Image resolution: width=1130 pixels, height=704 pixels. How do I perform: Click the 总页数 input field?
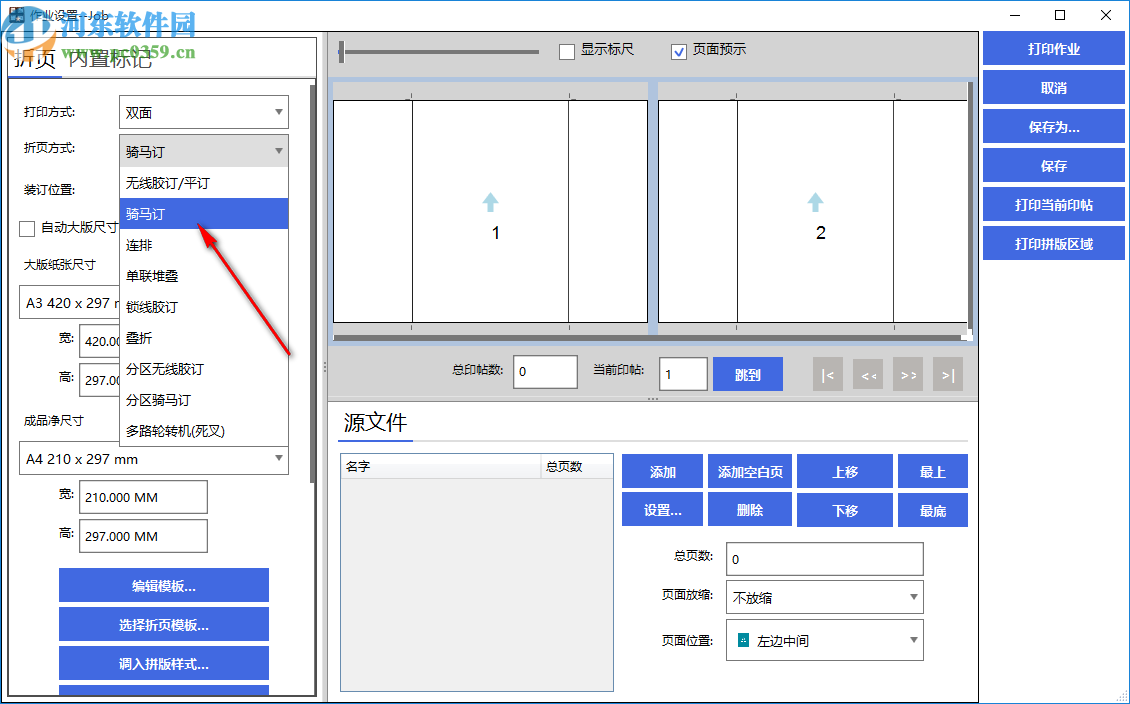pos(824,559)
